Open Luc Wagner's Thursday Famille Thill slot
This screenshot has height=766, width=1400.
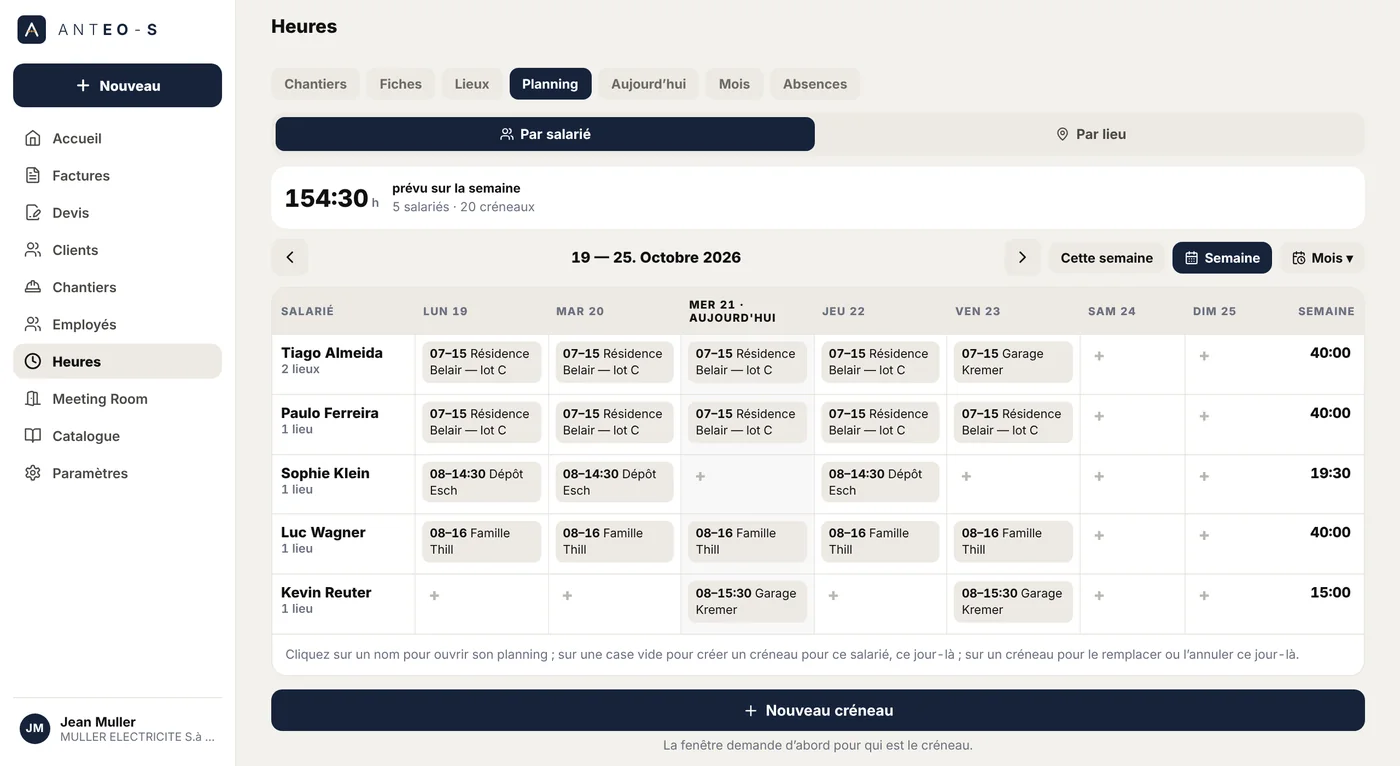tap(881, 541)
